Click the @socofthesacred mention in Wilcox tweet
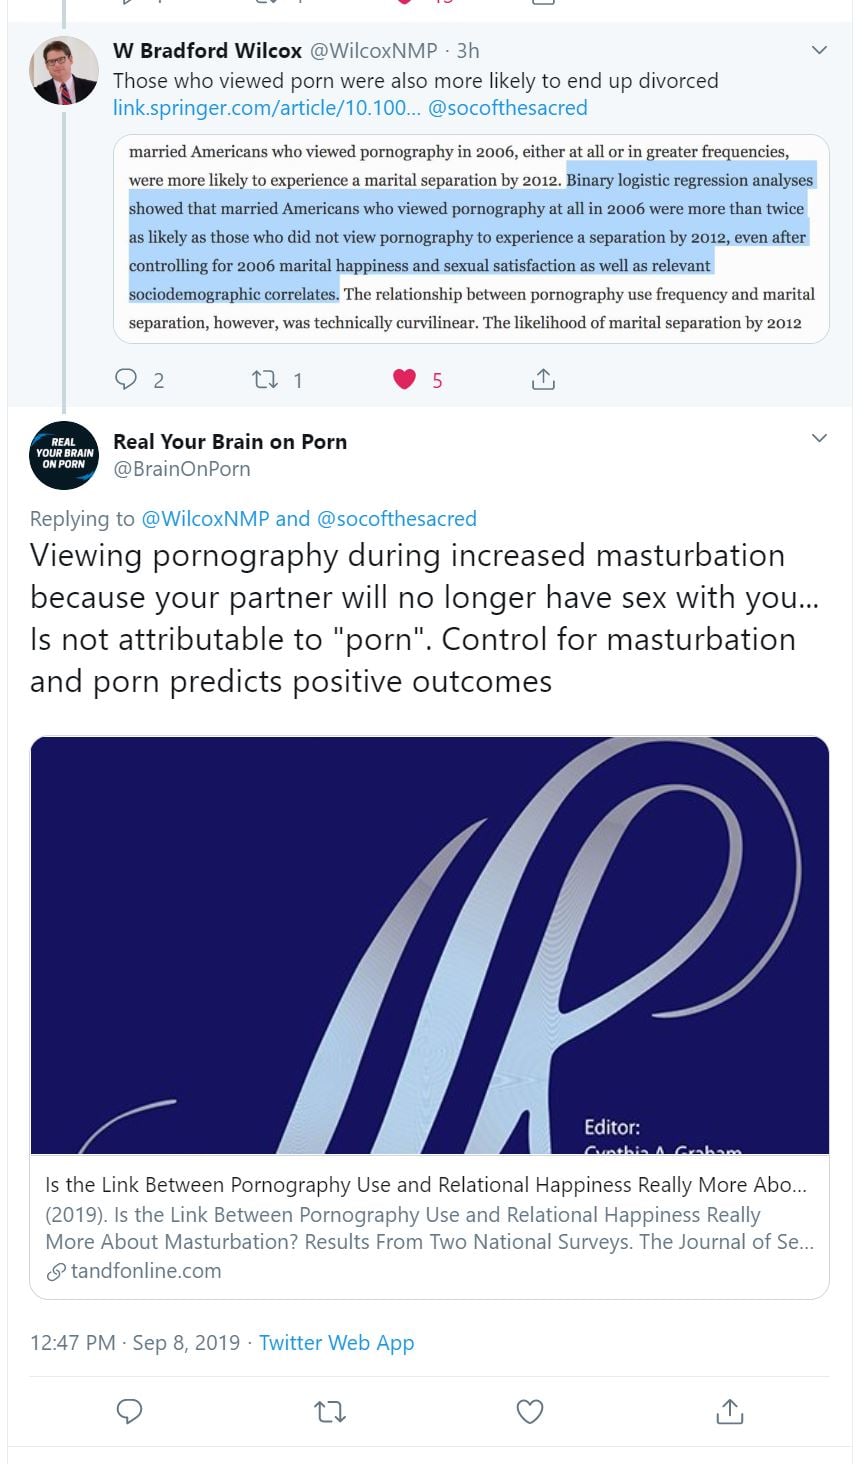 click(507, 108)
